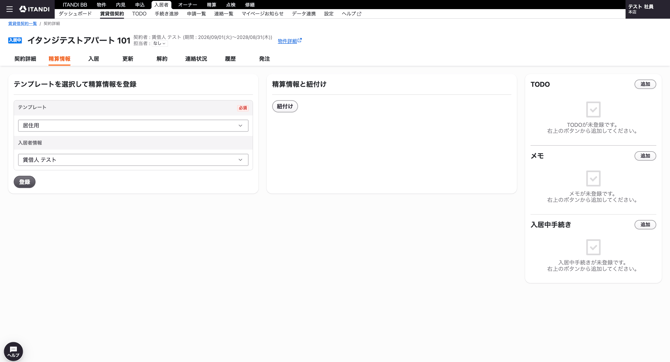Open 連絡一覧 in the sub menu
This screenshot has height=362, width=670.
pos(223,14)
